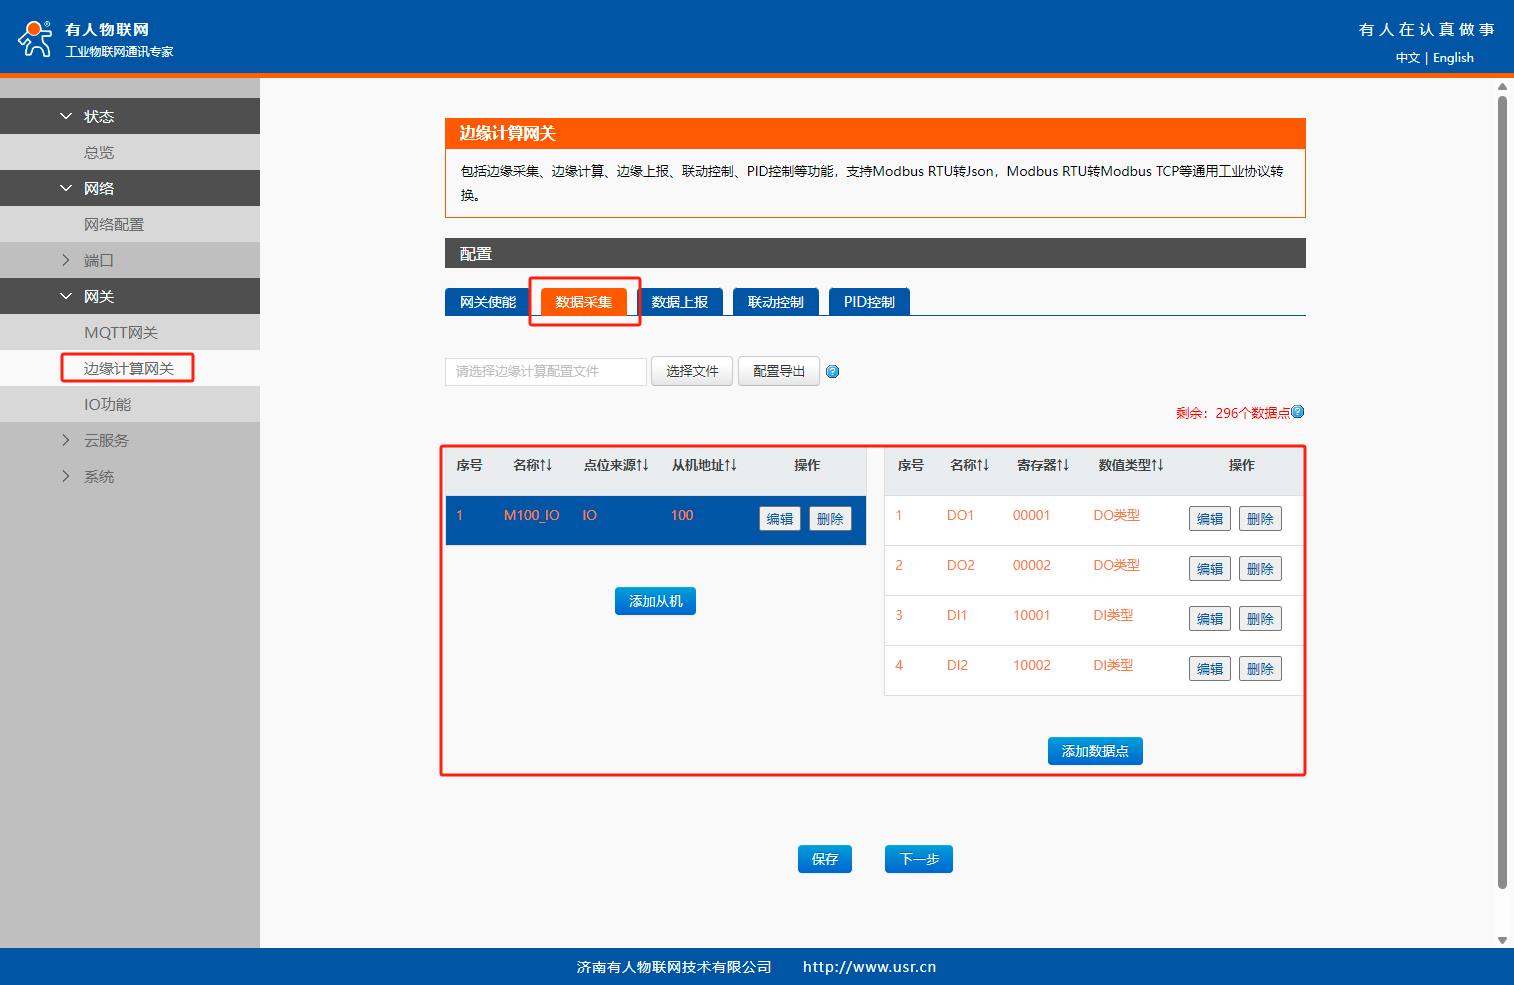Switch to the 数据上报 tab

[x=680, y=302]
